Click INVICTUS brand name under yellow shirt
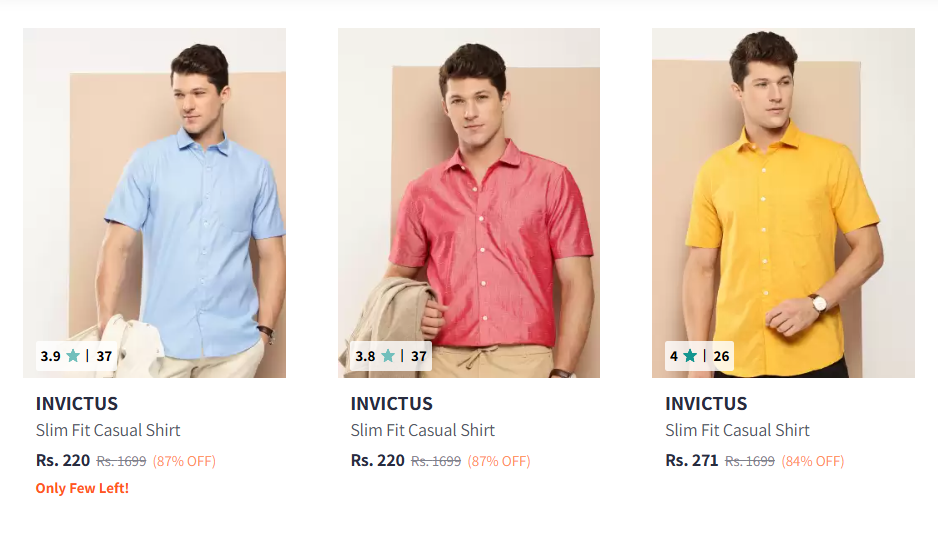Viewport: 938px width, 533px height. pos(706,404)
